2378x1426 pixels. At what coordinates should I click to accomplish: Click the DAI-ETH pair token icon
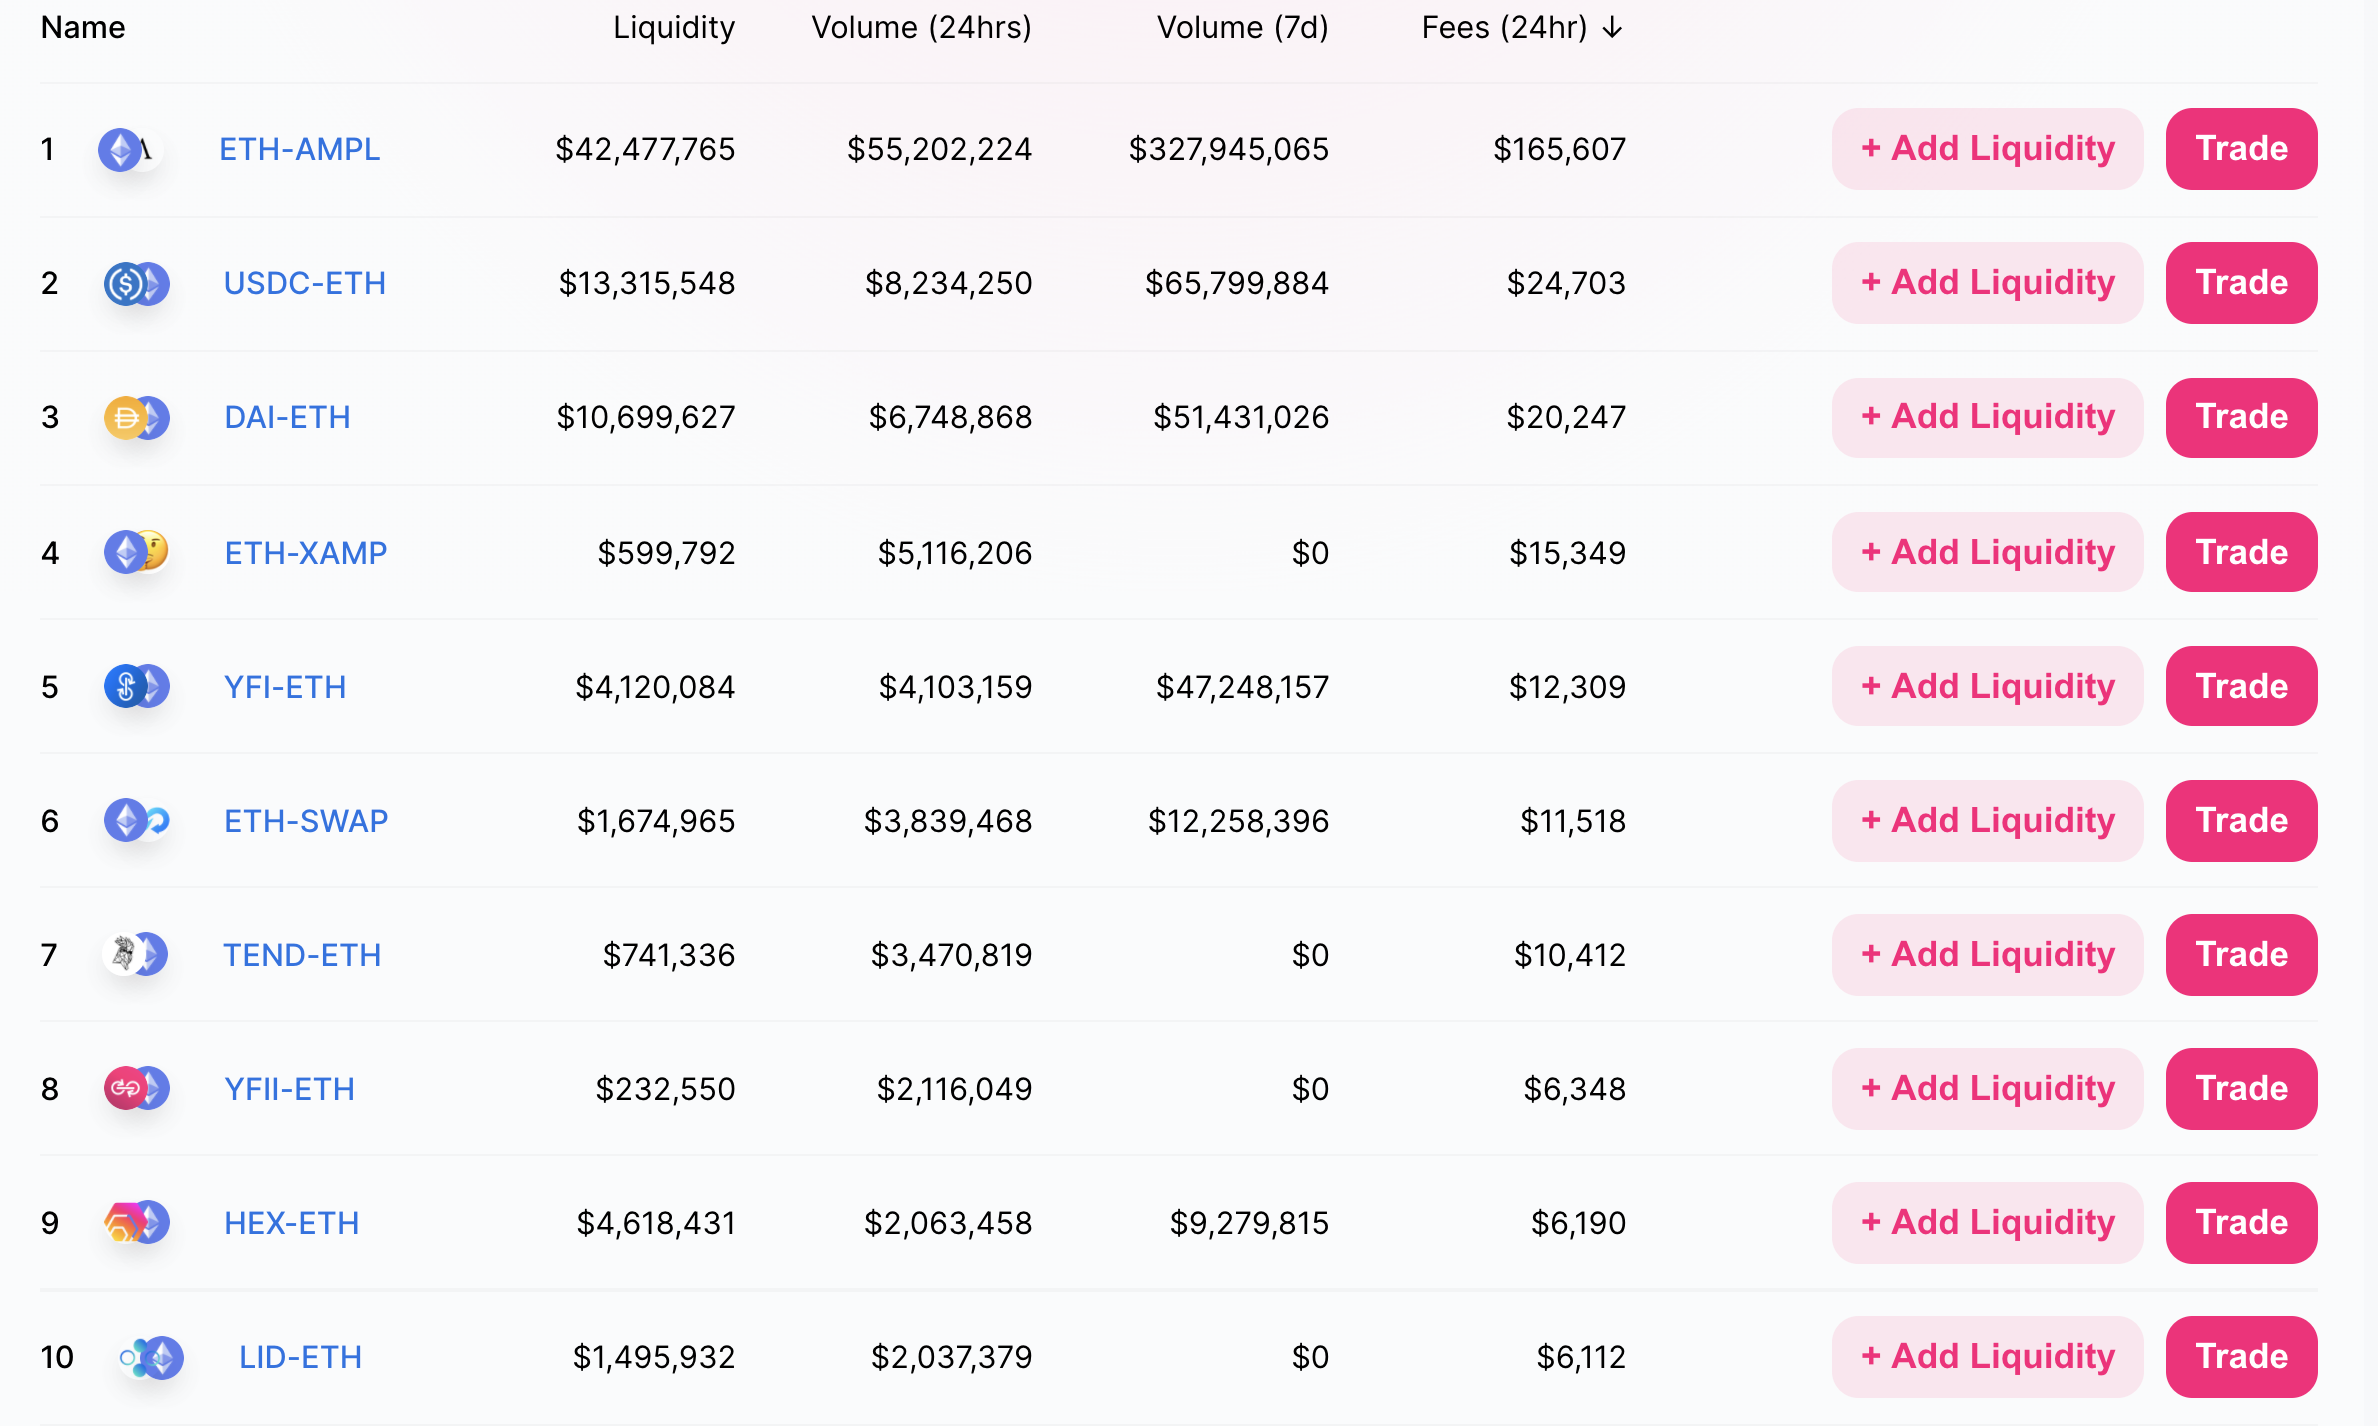[137, 418]
